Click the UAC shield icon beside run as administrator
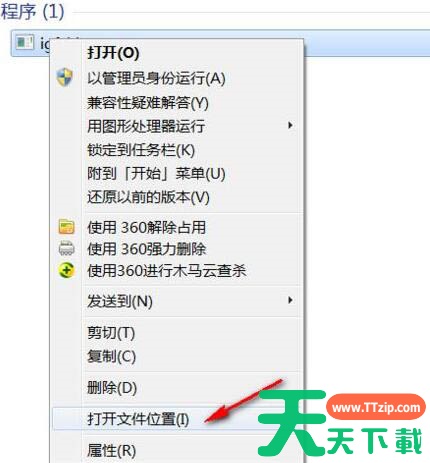 point(65,77)
